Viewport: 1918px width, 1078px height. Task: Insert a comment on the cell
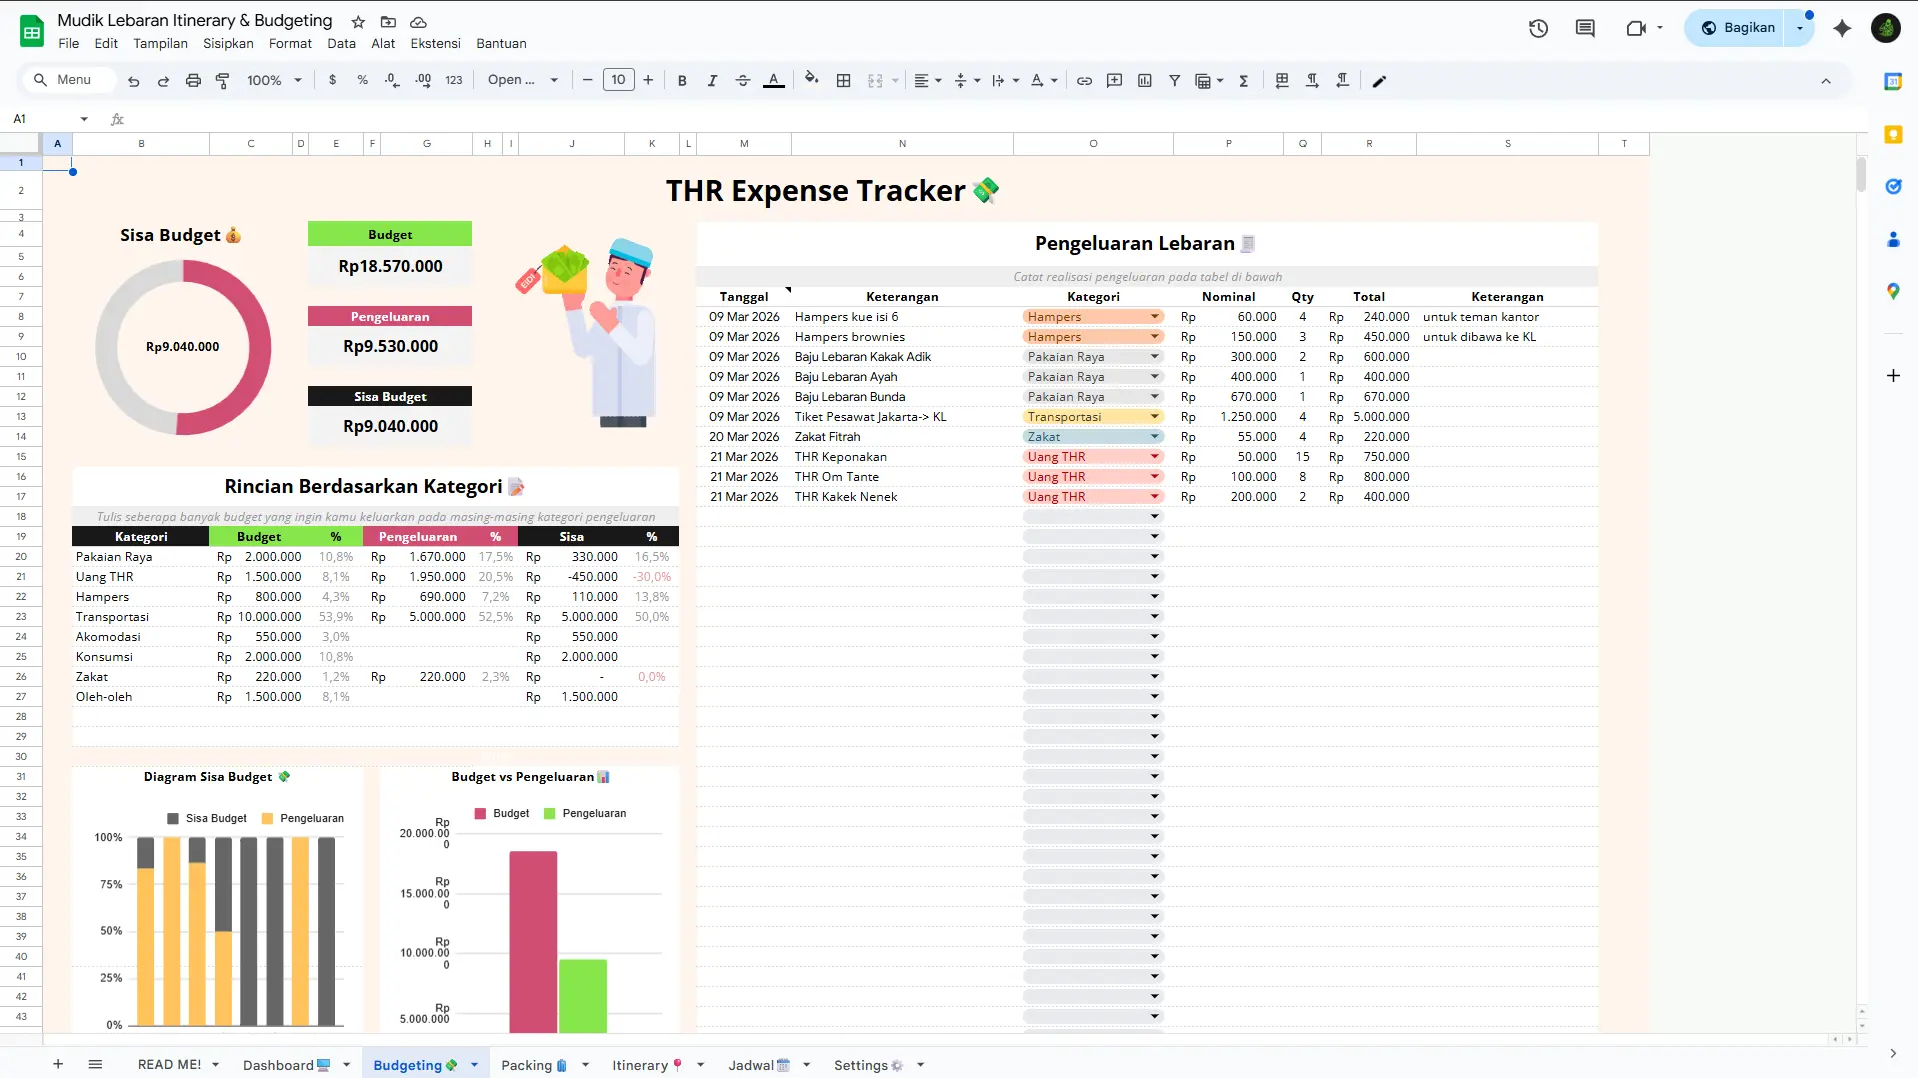coord(1114,80)
